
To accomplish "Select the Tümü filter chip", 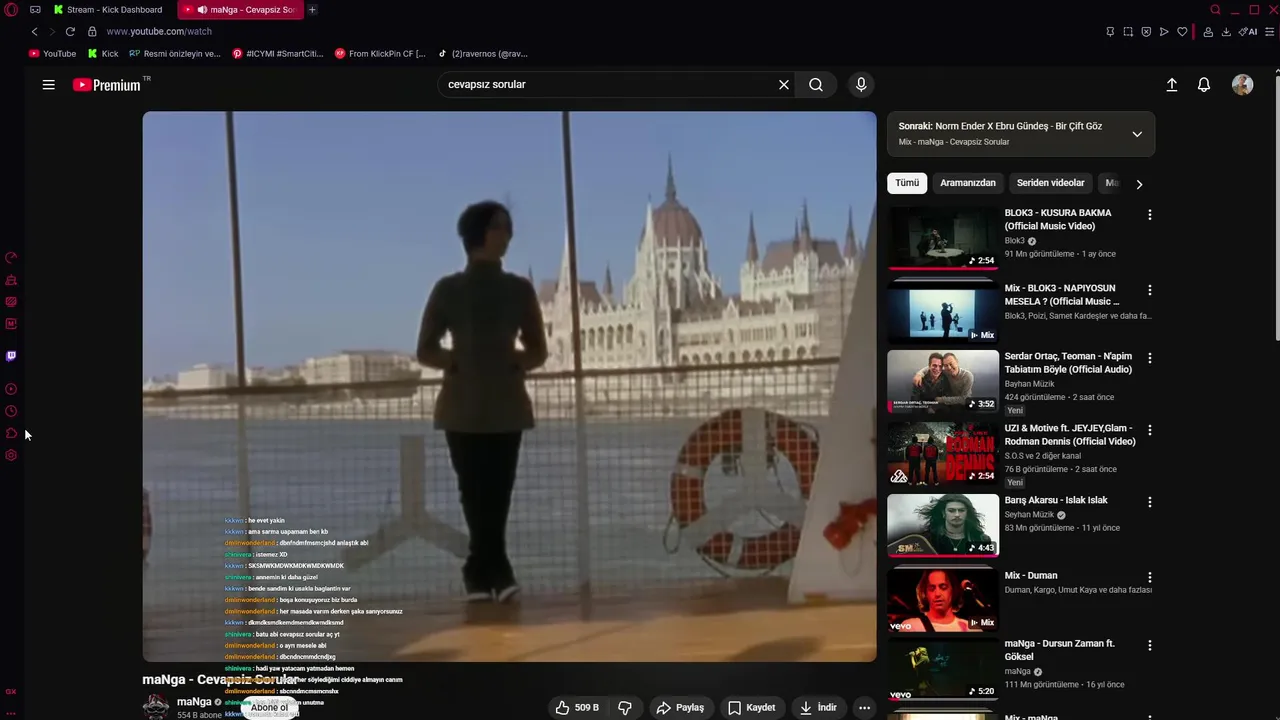I will 907,183.
